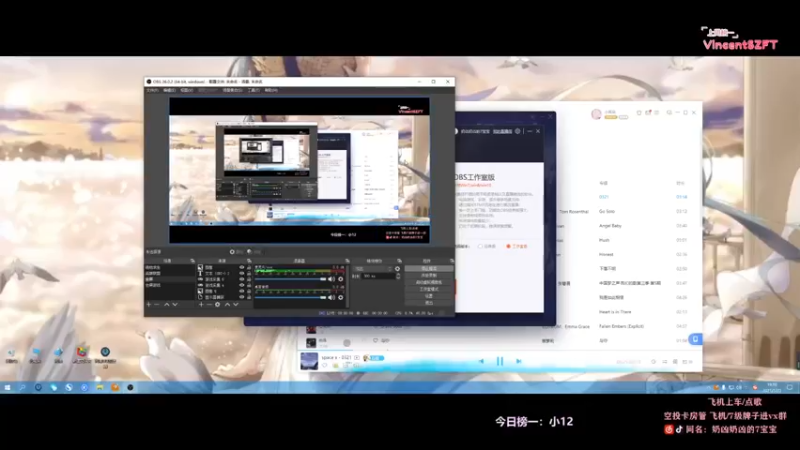Viewport: 800px width, 450px height.
Task: Open the 工具(T) menu in OBS
Action: pos(254,90)
